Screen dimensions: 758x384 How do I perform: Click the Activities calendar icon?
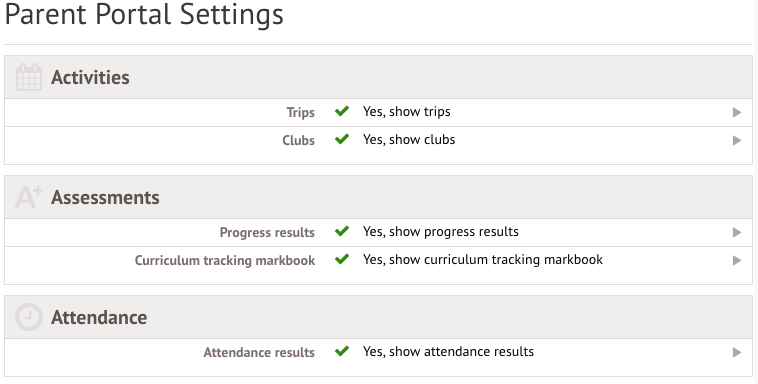[x=29, y=77]
